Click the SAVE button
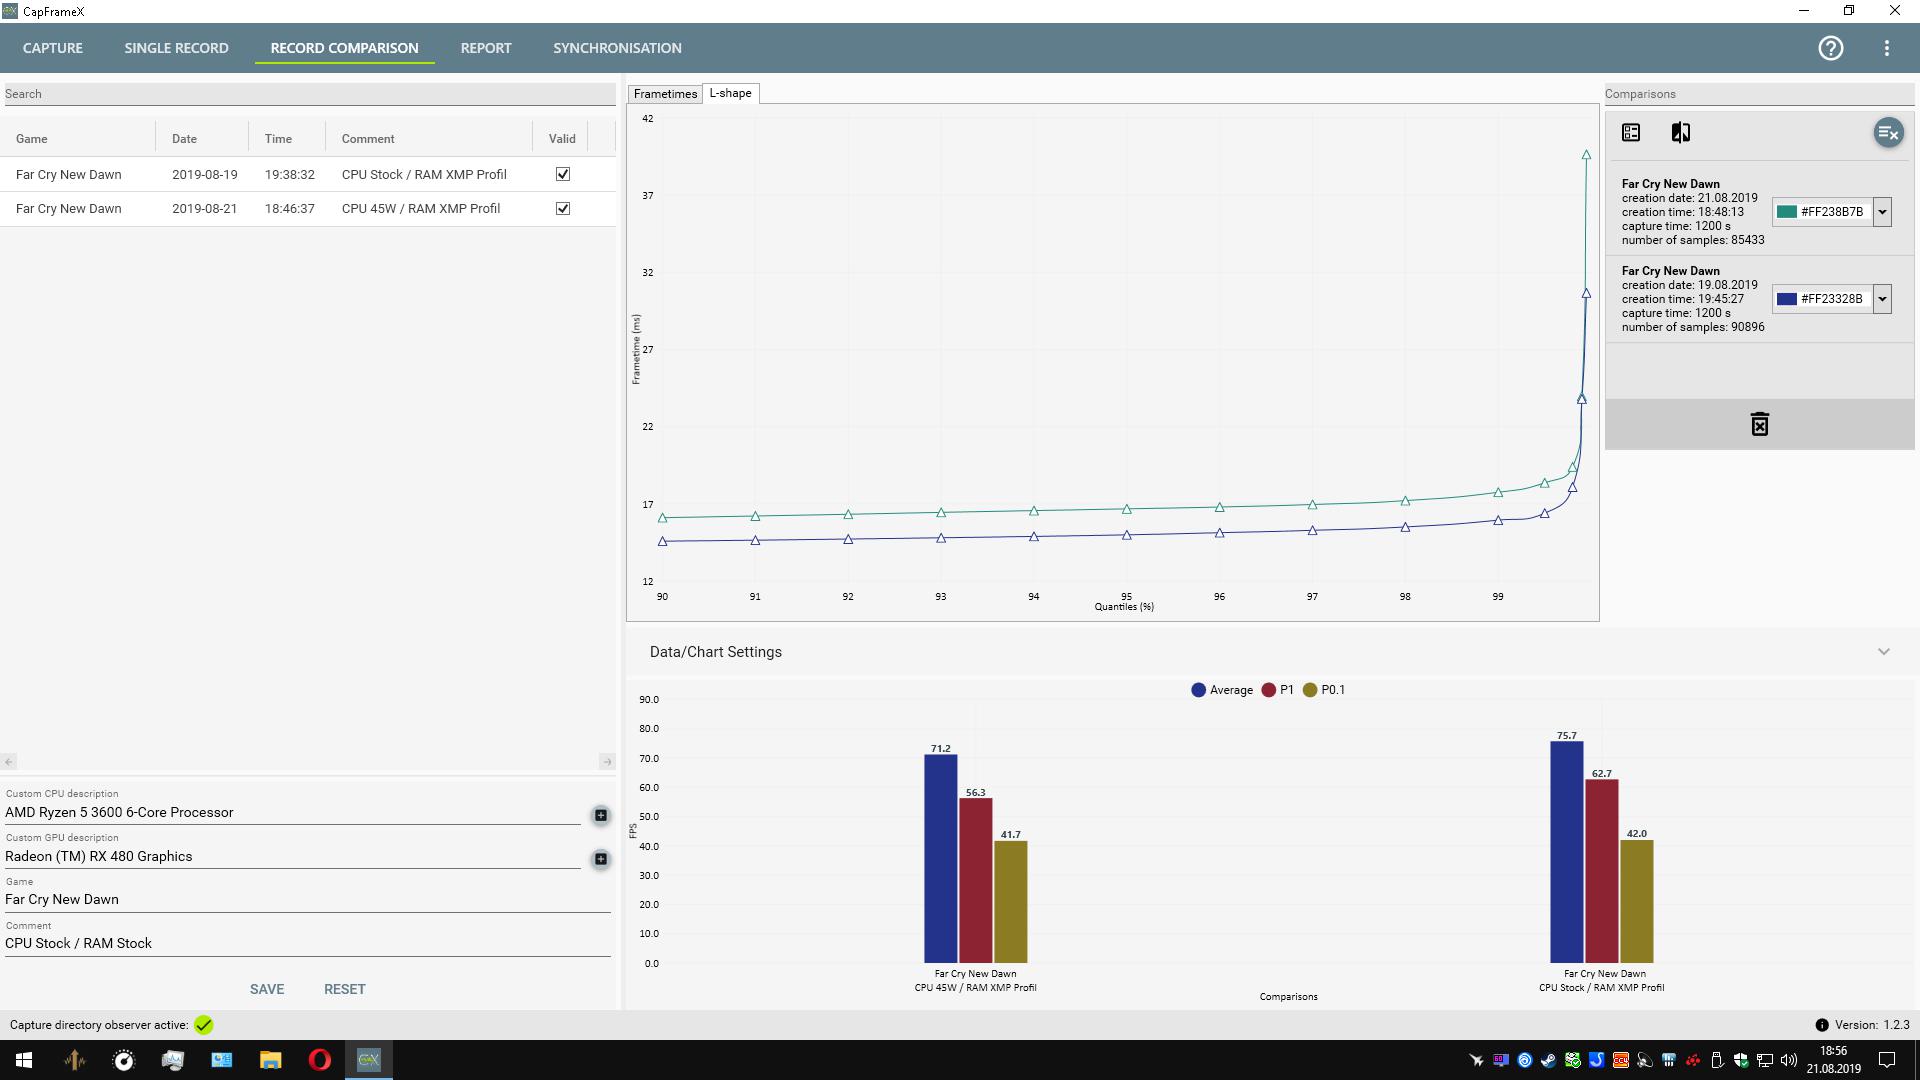 point(267,989)
